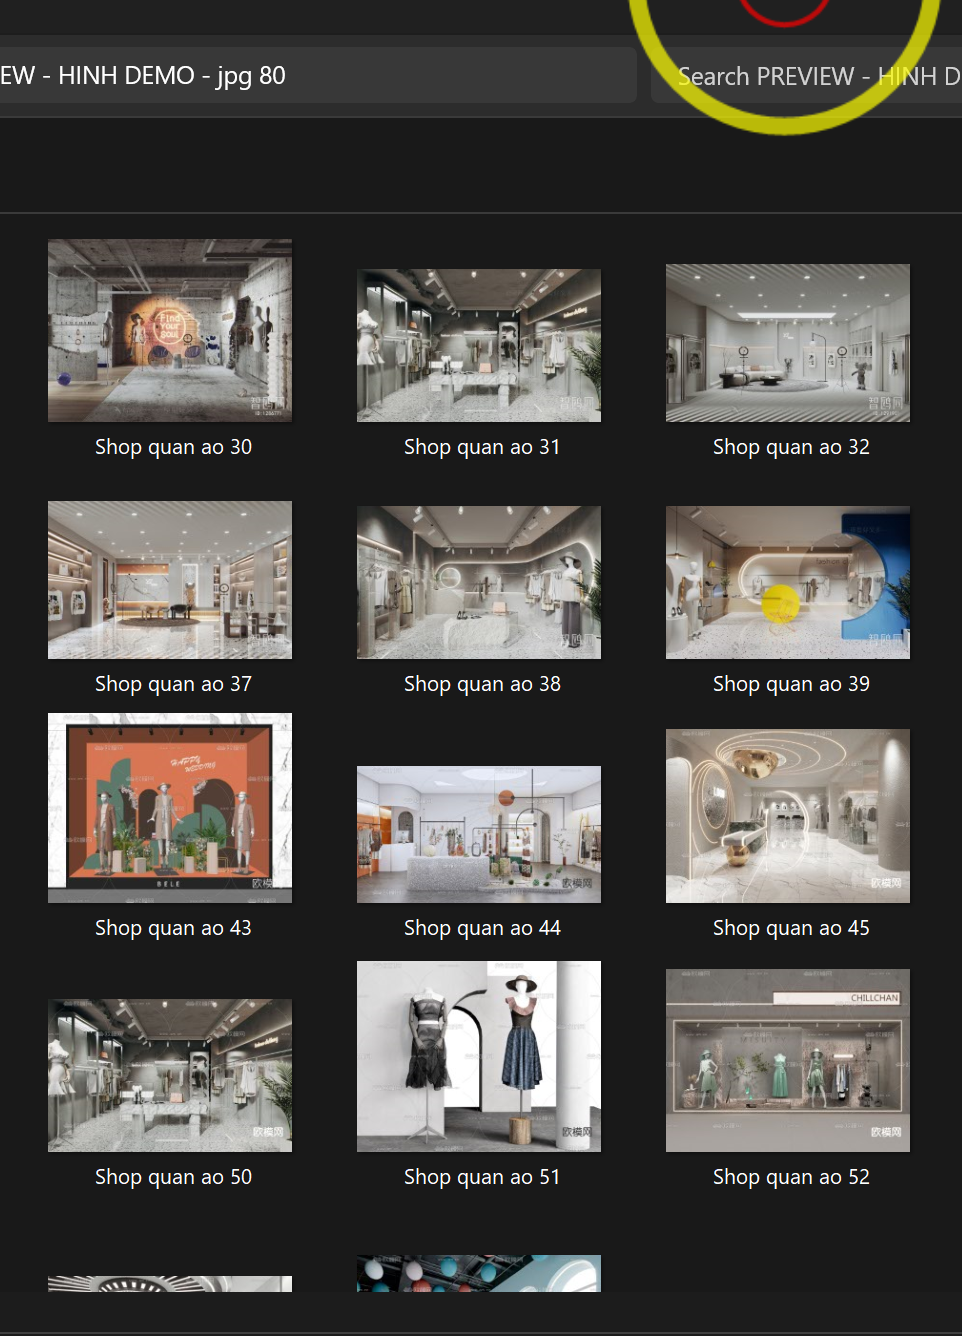
Task: Pick the Shop quan ao 39 thumbnail
Action: click(x=788, y=582)
